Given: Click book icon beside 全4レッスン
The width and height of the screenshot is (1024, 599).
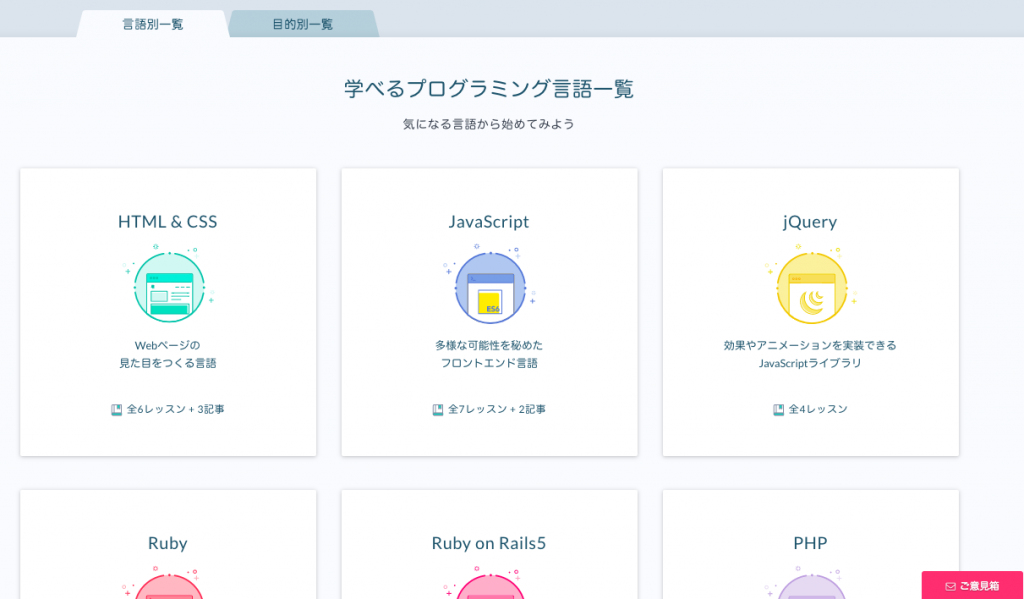Looking at the screenshot, I should click(x=778, y=410).
